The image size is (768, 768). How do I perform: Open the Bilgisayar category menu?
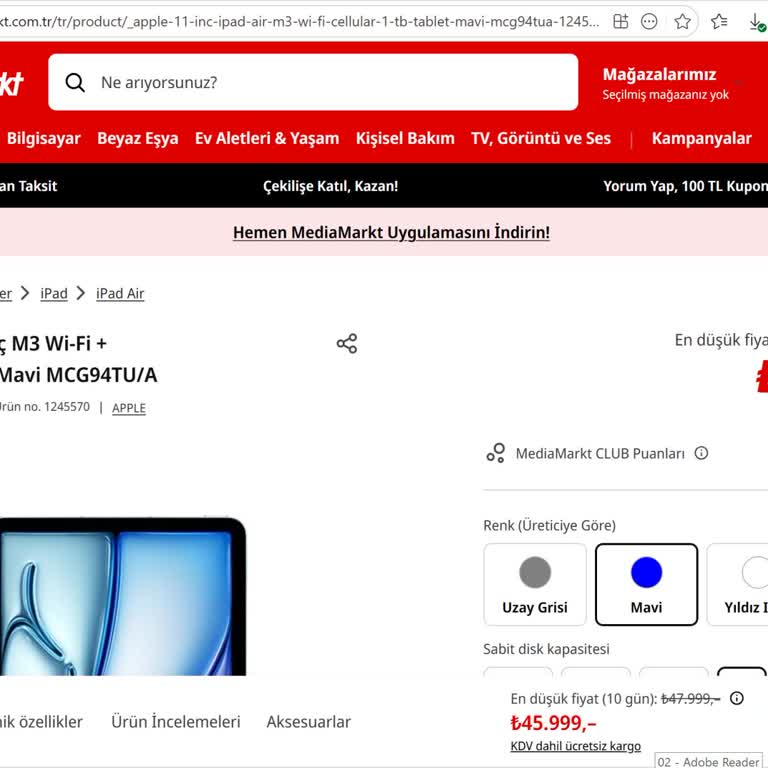44,138
